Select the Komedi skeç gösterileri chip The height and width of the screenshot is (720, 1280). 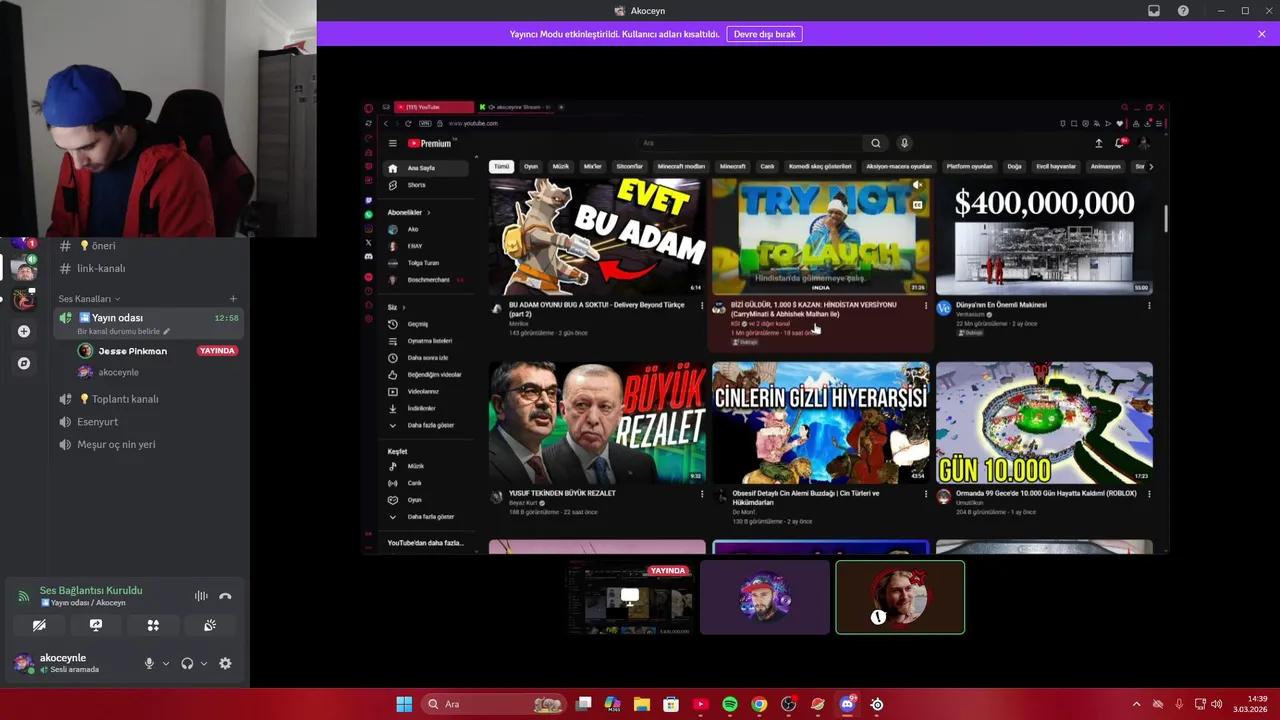[820, 167]
